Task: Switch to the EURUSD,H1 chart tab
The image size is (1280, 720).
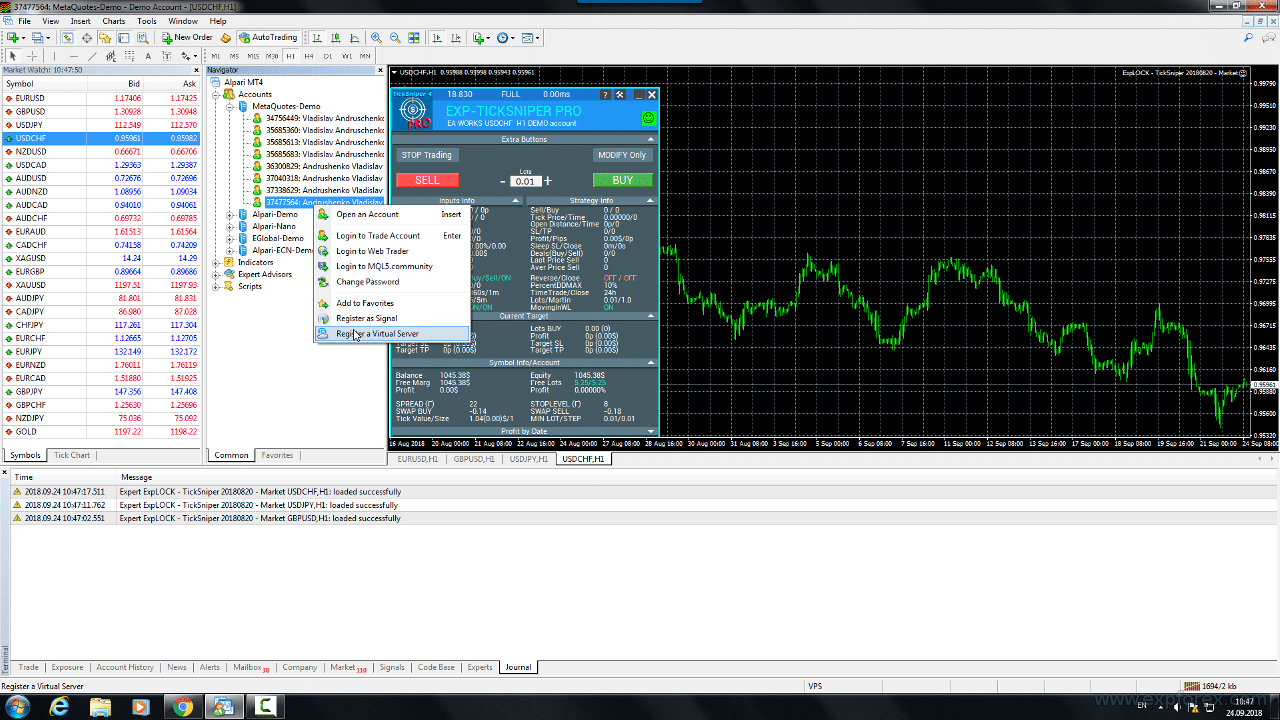Action: 418,459
